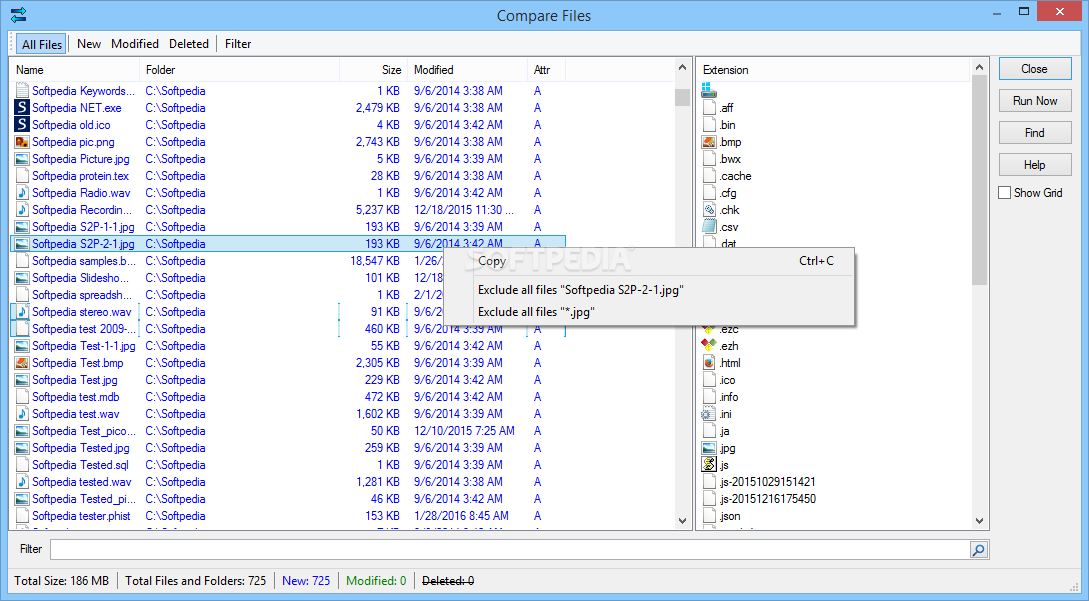Viewport: 1089px width, 601px height.
Task: Select the .cache extension entry
Action: click(735, 176)
